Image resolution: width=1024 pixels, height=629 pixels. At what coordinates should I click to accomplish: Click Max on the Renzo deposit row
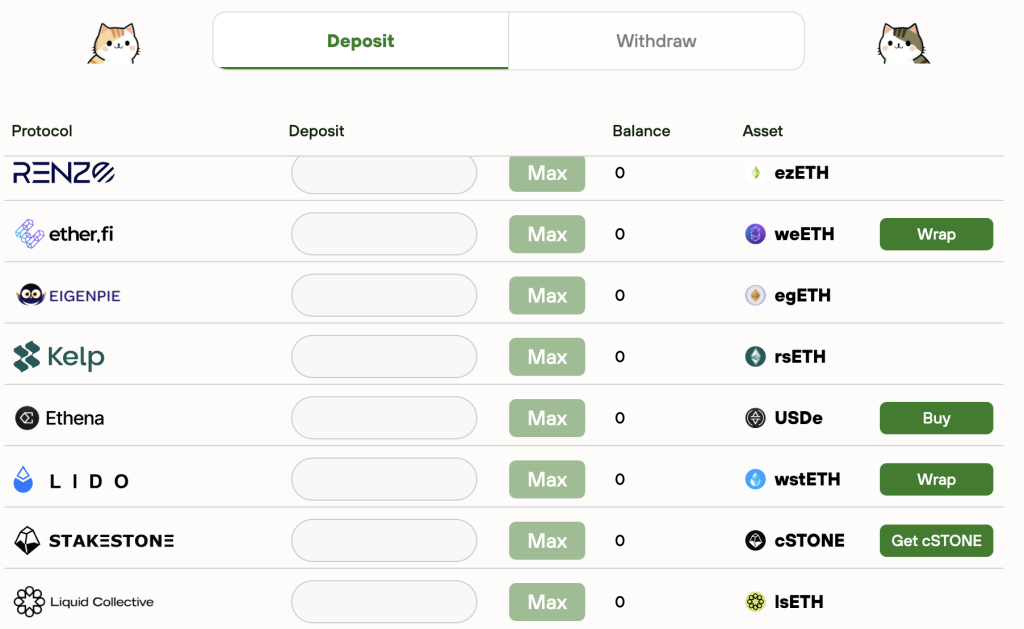pyautogui.click(x=546, y=172)
